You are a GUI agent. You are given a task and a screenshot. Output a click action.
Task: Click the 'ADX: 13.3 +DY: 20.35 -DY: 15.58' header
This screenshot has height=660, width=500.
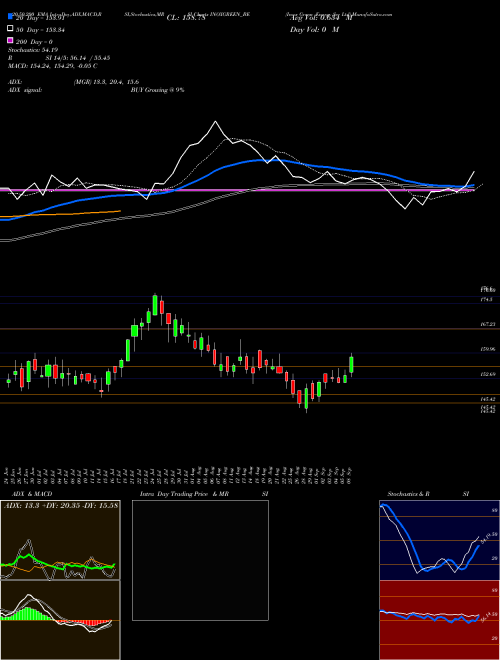pyautogui.click(x=61, y=505)
